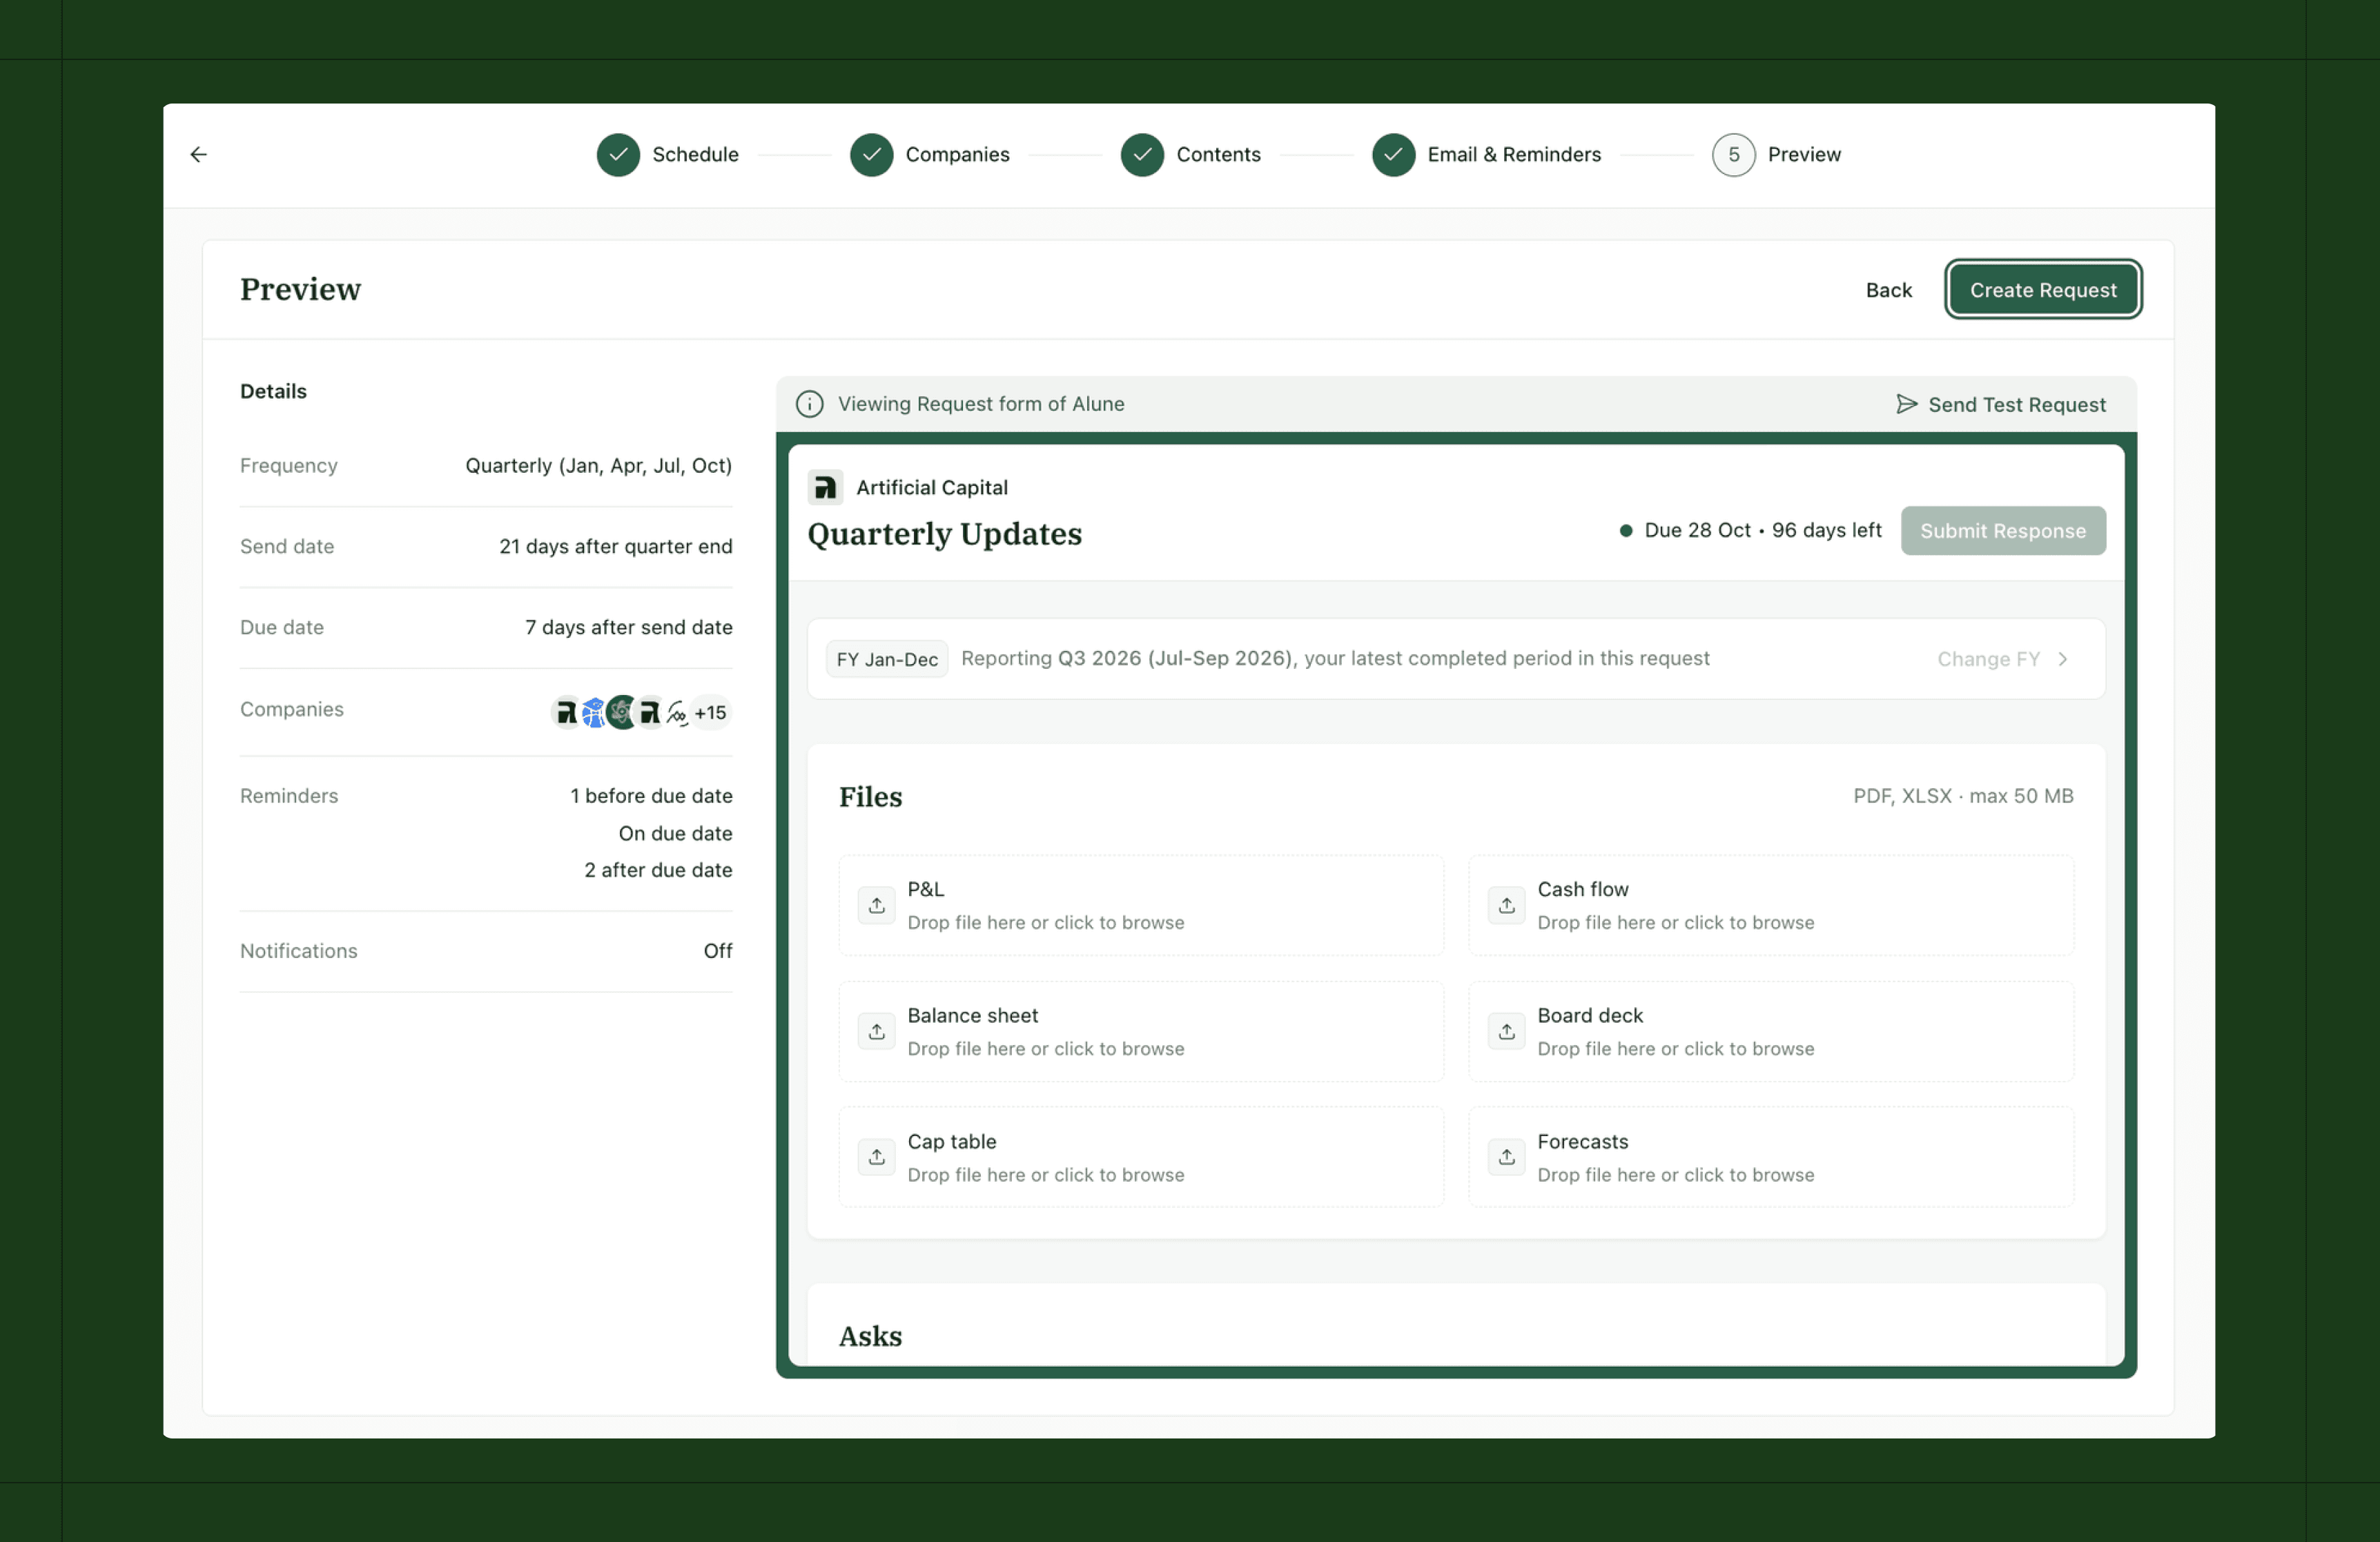Screen dimensions: 2380x1542
Task: Click the 'On due date' reminder text
Action: coord(675,833)
